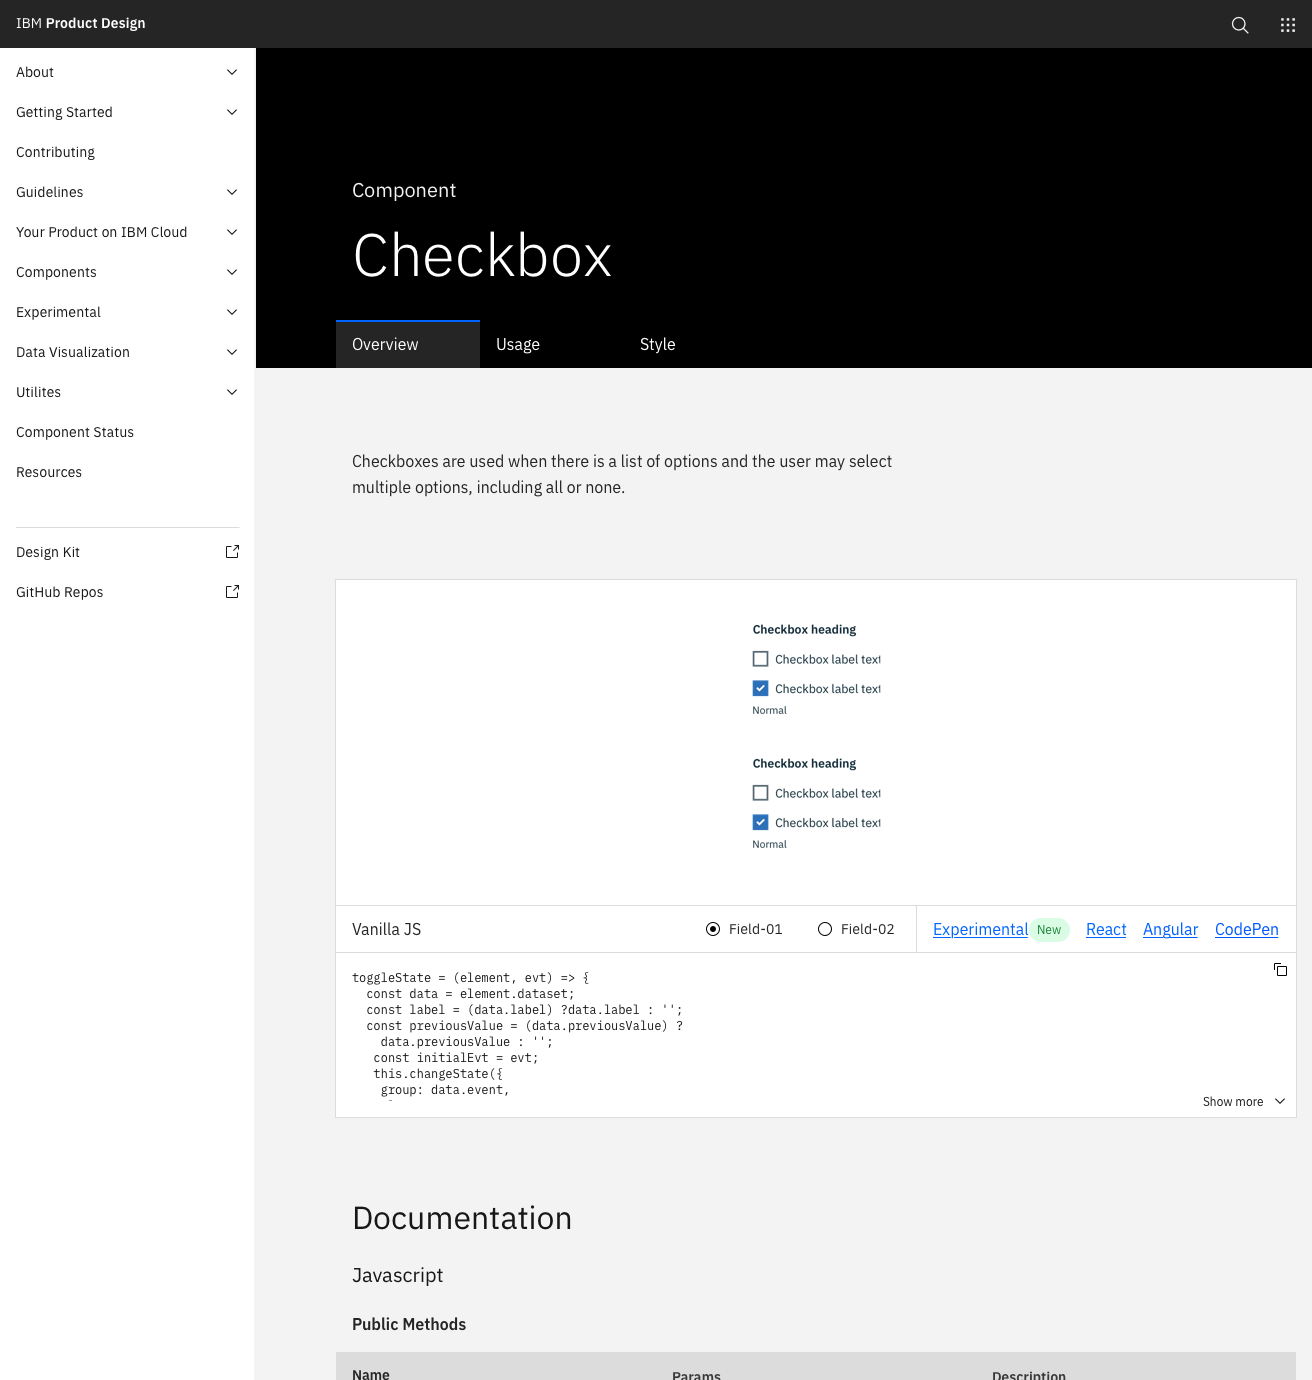Expand the Components section chevron

click(232, 272)
